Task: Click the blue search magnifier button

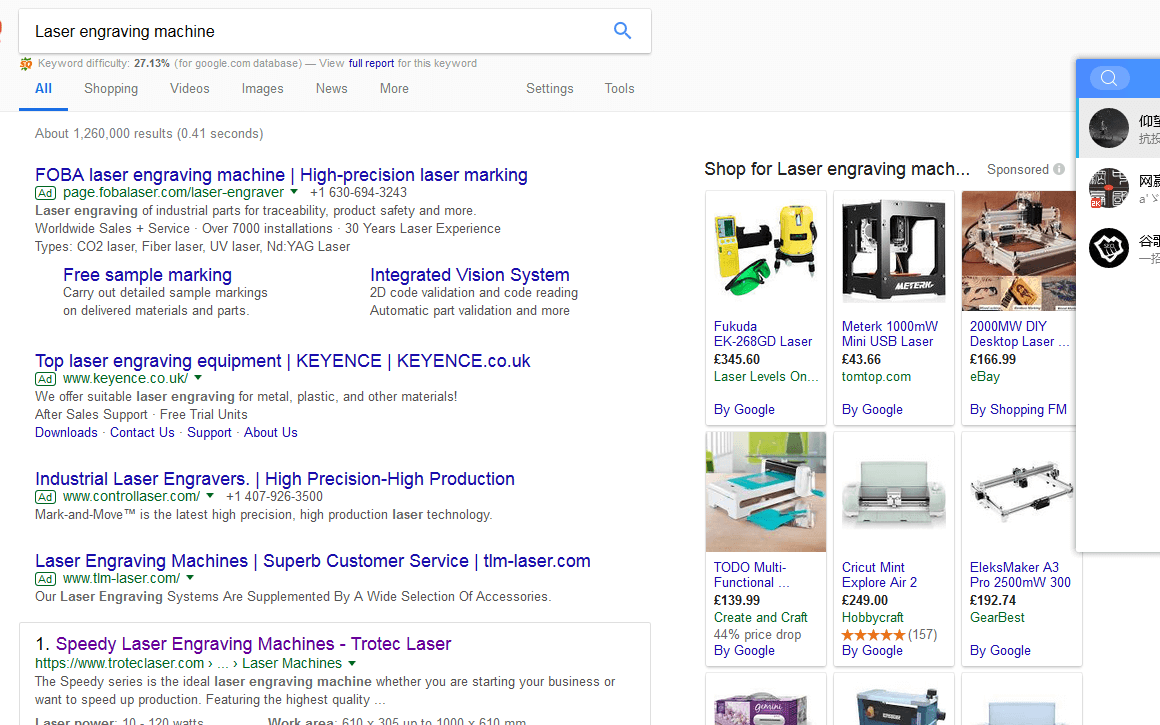Action: [622, 30]
